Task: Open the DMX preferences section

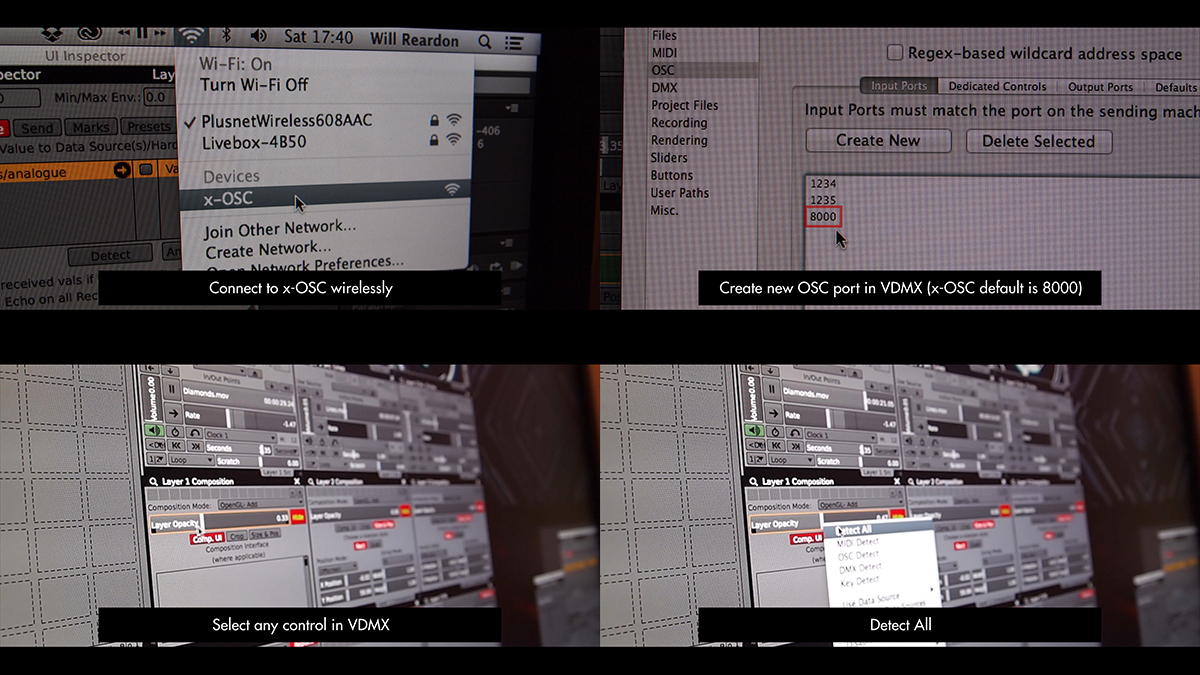Action: click(x=664, y=88)
